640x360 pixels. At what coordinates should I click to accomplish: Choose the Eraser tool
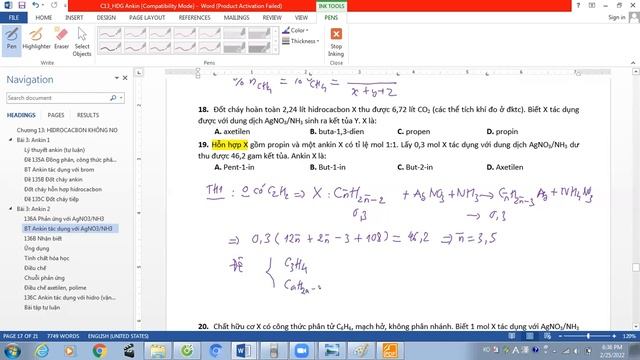point(61,39)
